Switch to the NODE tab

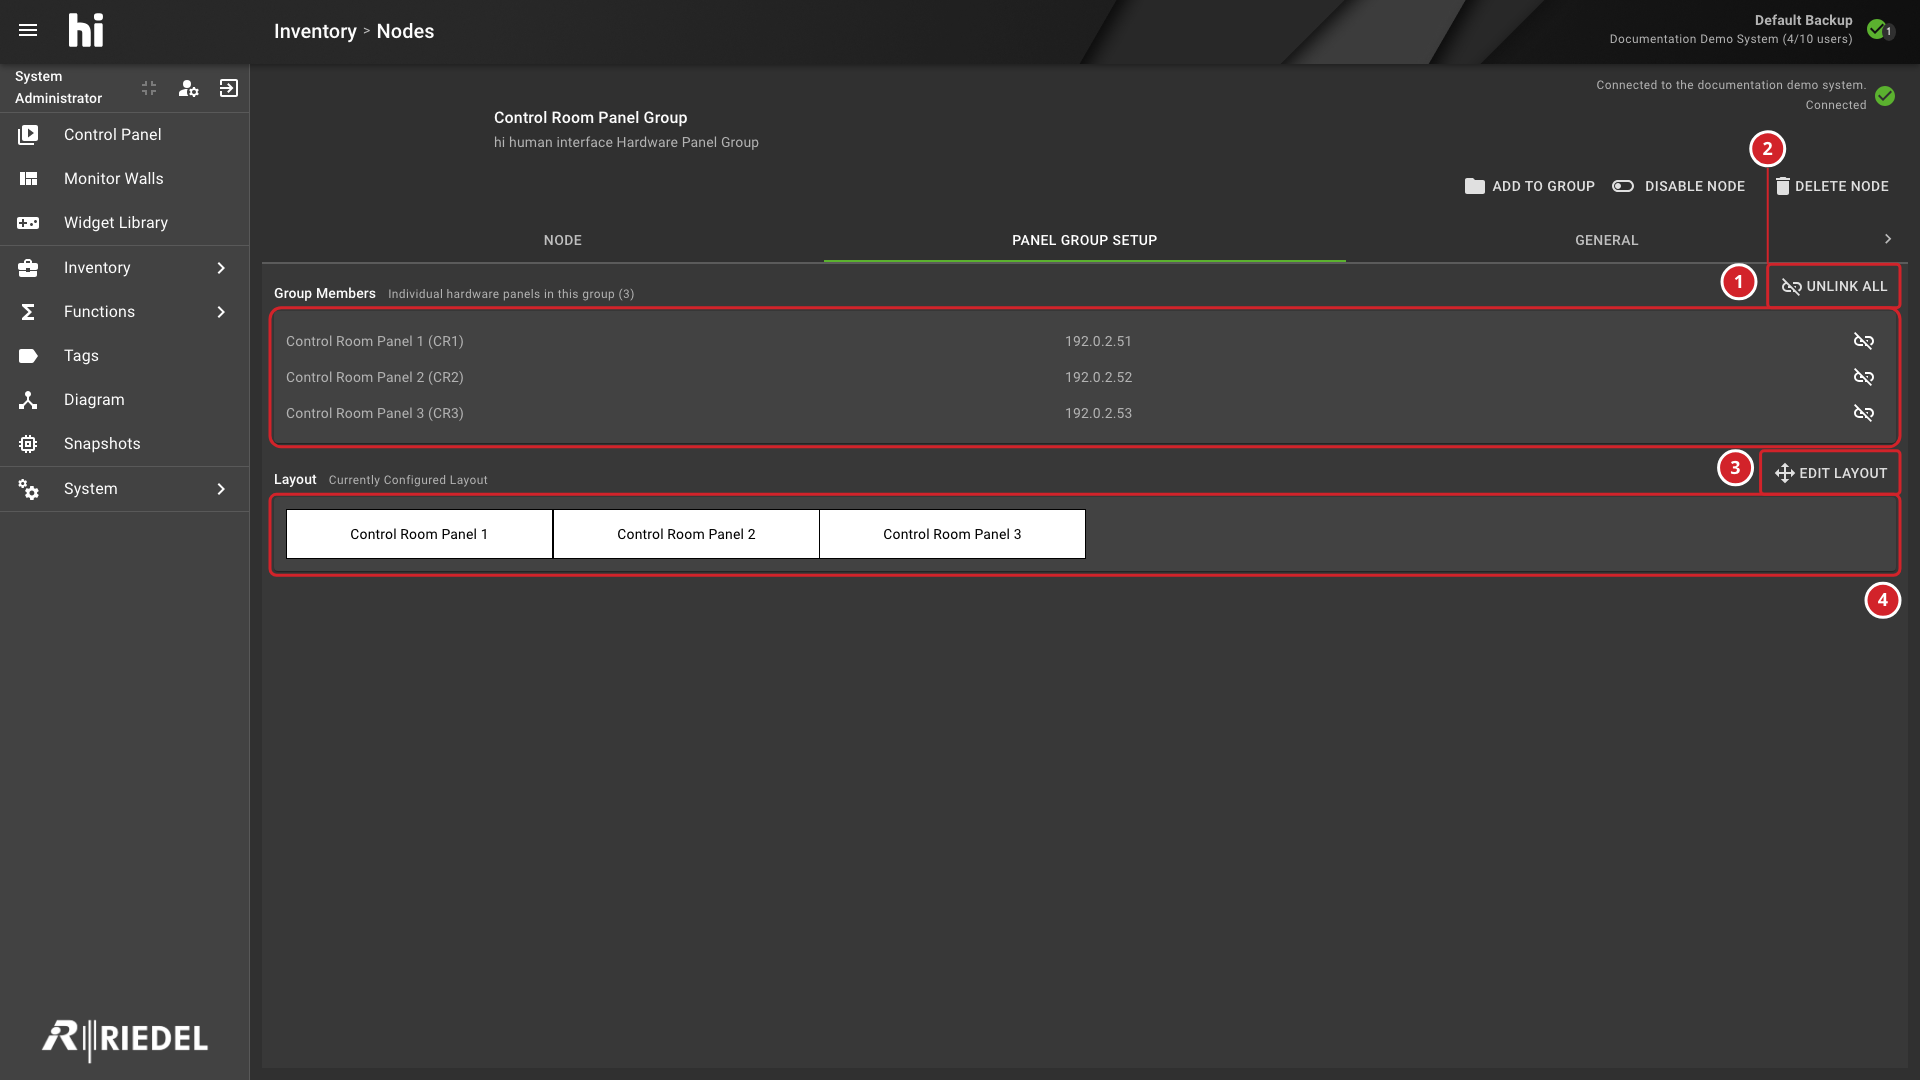click(563, 240)
